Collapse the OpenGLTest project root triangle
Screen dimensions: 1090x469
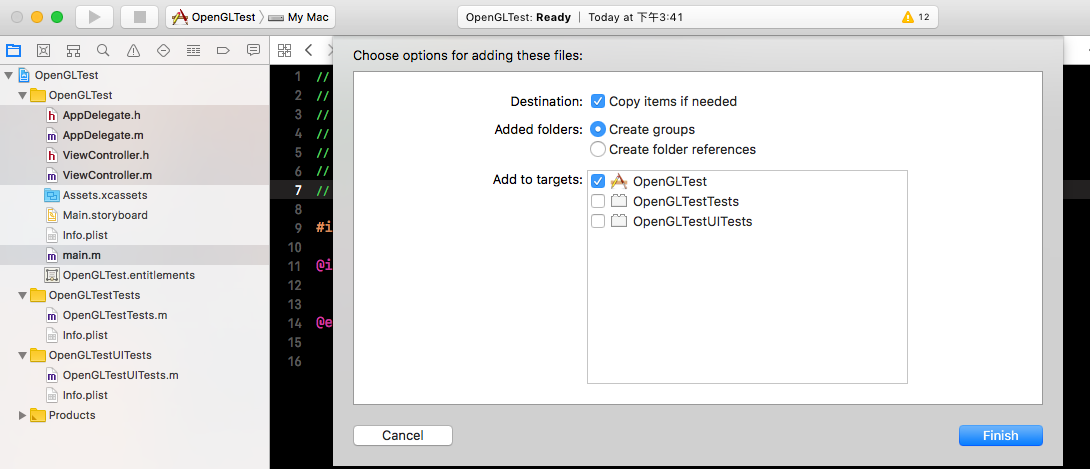tap(8, 75)
